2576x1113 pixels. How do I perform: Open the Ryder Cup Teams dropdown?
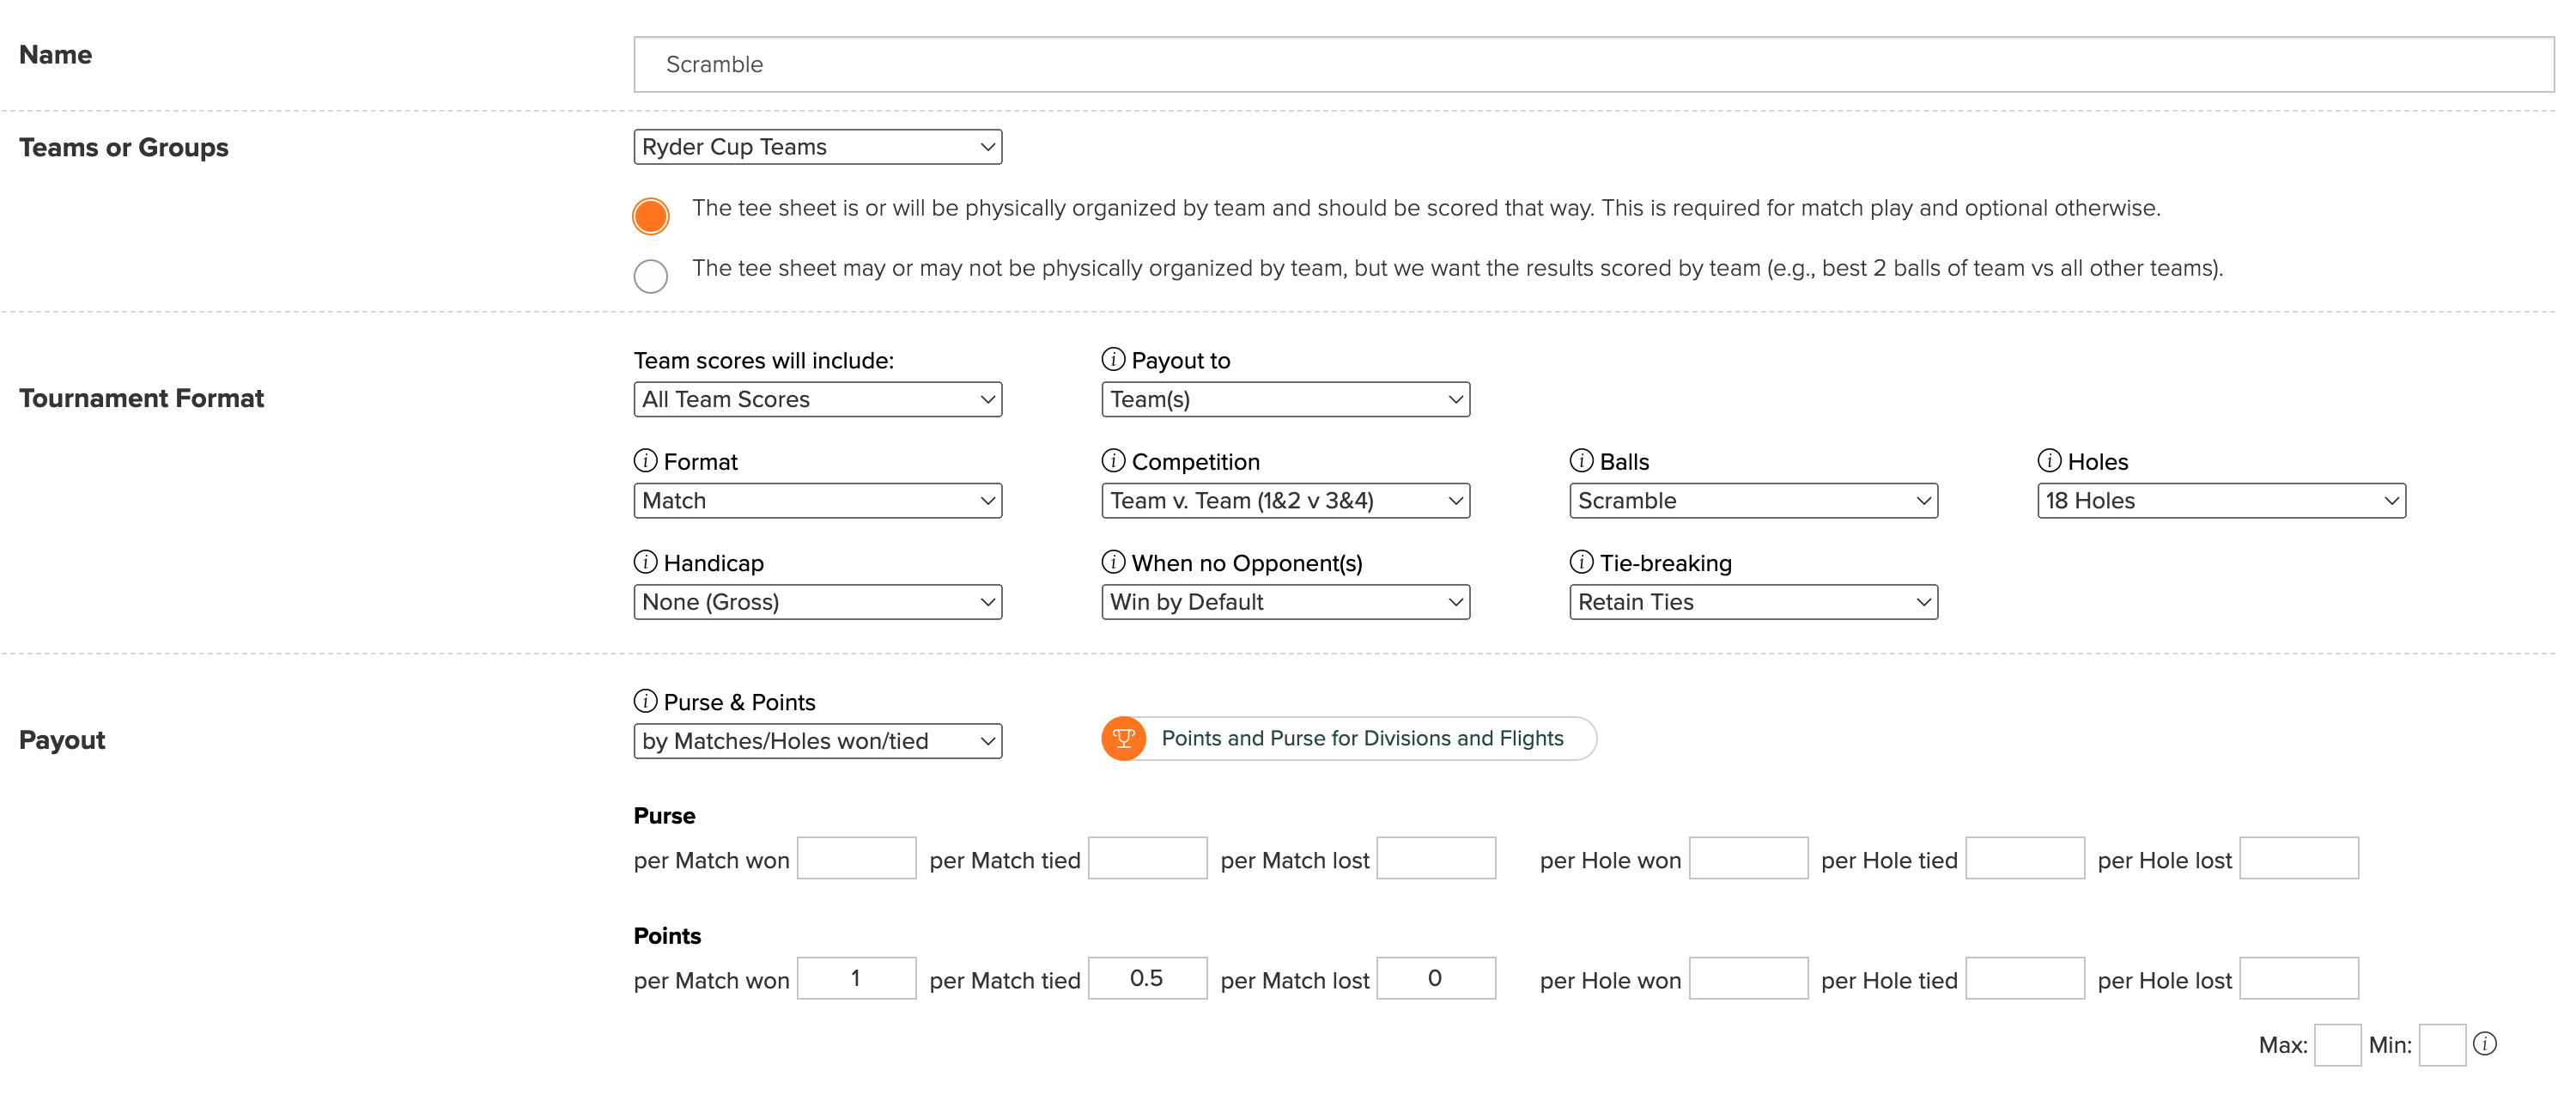click(x=818, y=147)
